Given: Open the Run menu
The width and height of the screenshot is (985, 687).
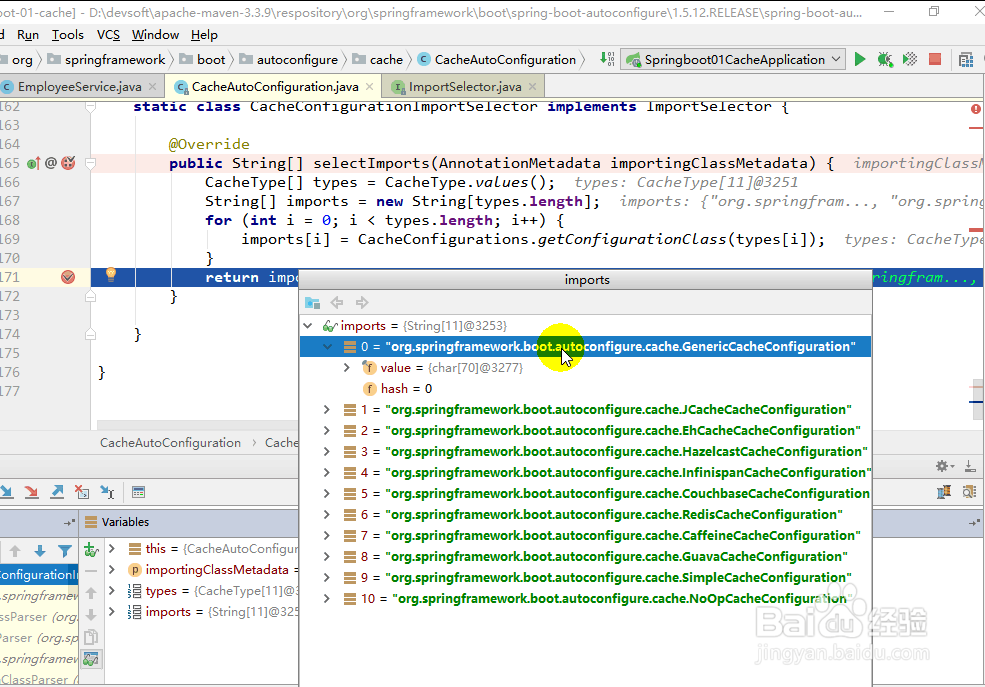Looking at the screenshot, I should pyautogui.click(x=28, y=35).
